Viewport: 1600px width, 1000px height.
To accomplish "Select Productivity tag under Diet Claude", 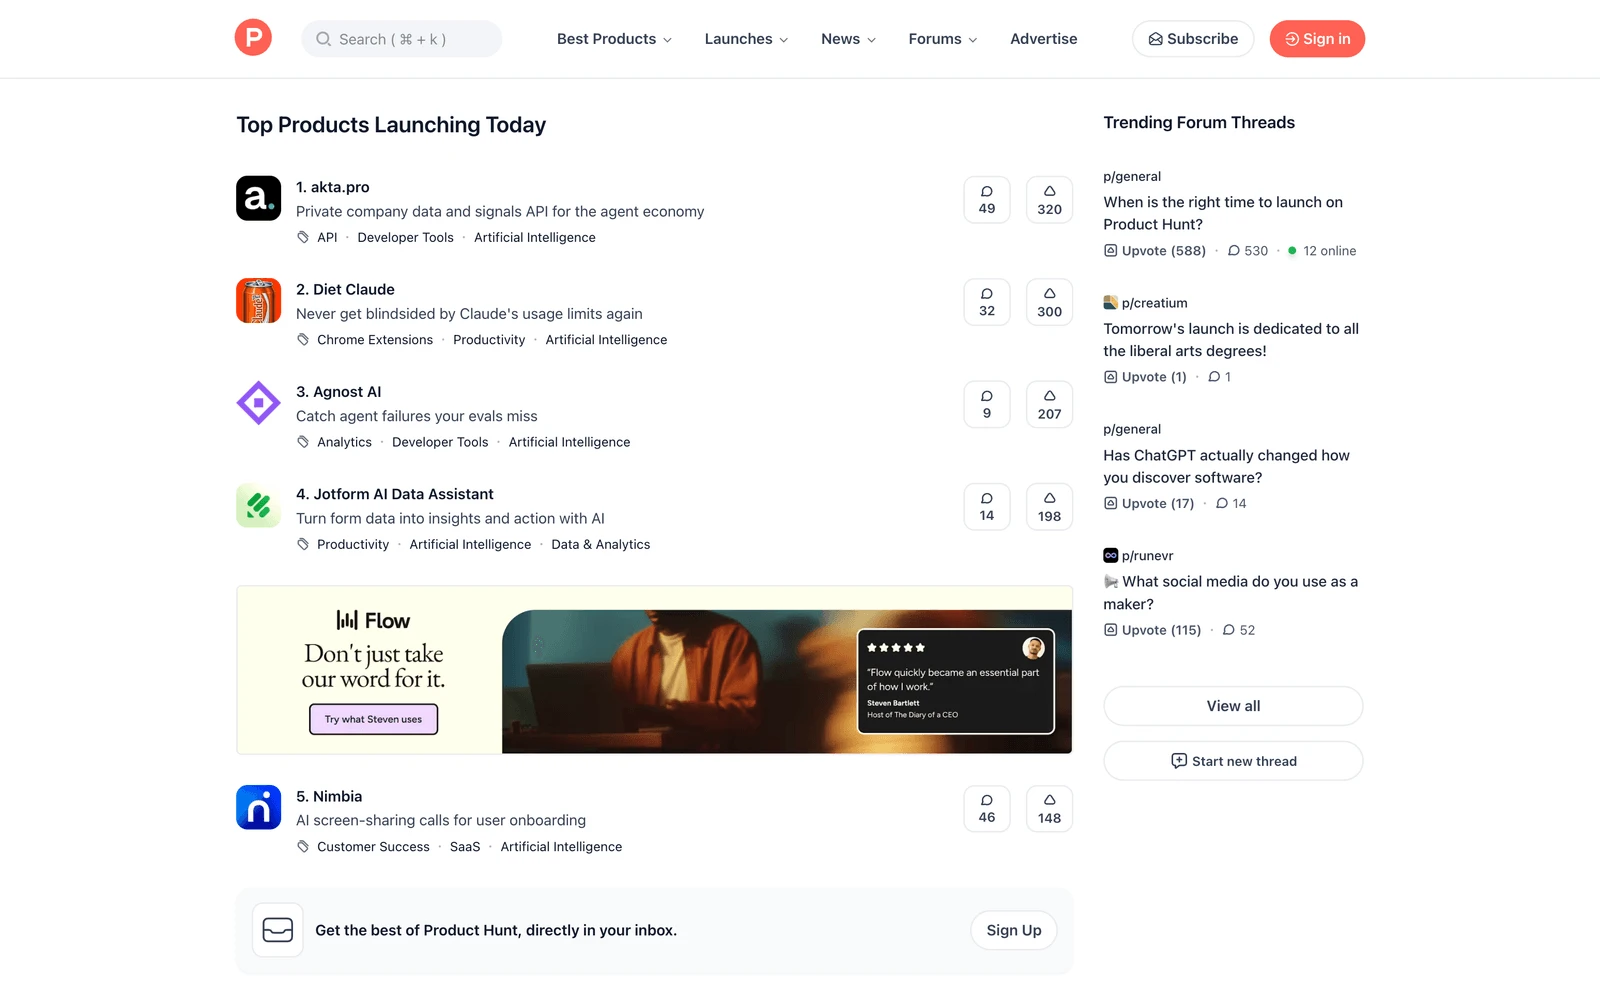I will tap(489, 340).
